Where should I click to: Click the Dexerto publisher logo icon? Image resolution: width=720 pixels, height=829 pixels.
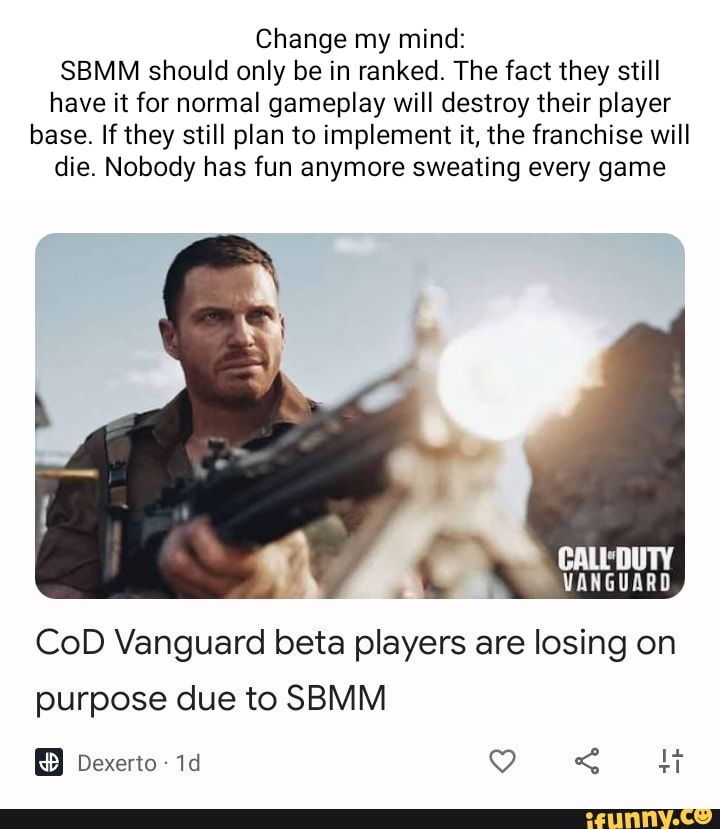49,762
